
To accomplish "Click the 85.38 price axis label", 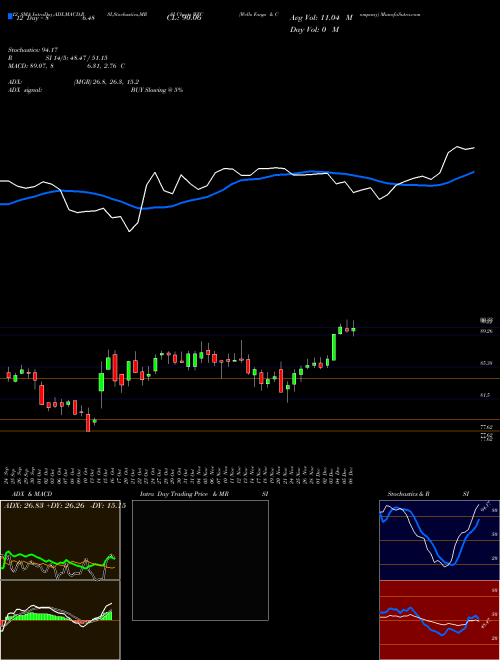I will pyautogui.click(x=487, y=363).
